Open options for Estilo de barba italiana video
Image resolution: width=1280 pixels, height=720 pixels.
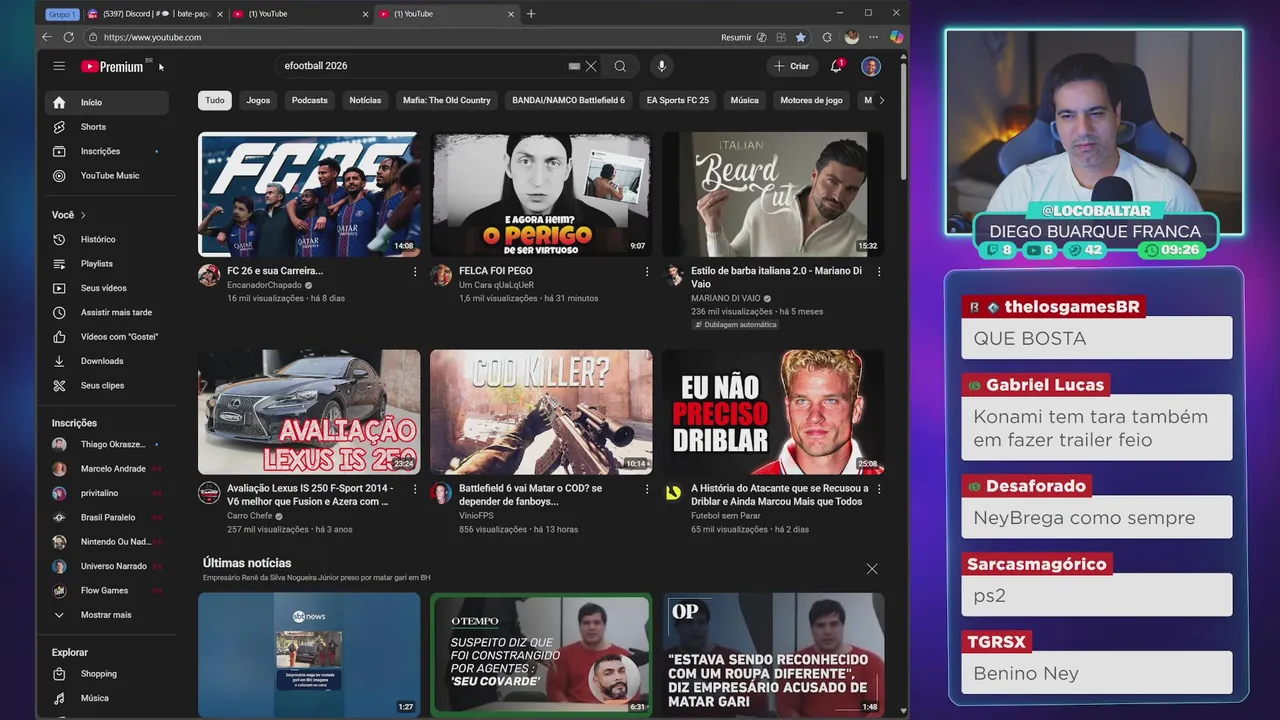879,272
